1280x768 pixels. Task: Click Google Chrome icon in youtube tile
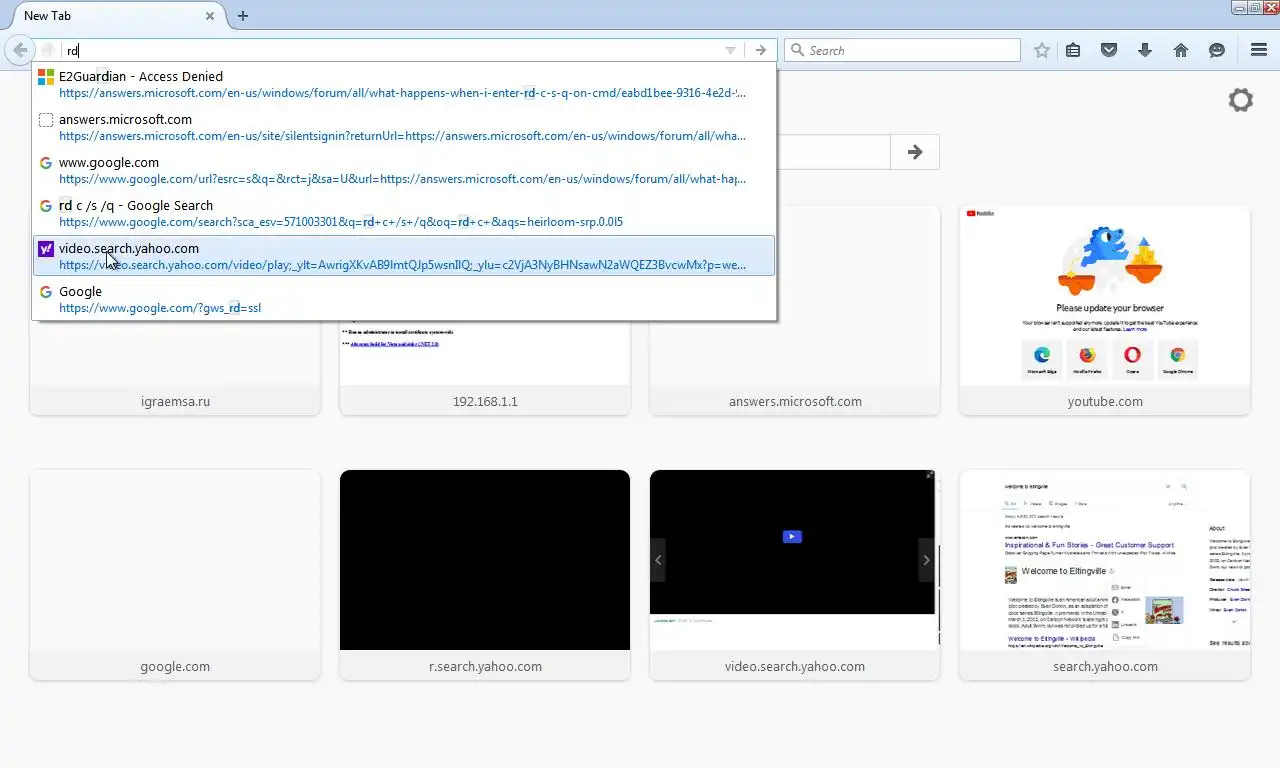pyautogui.click(x=1177, y=357)
